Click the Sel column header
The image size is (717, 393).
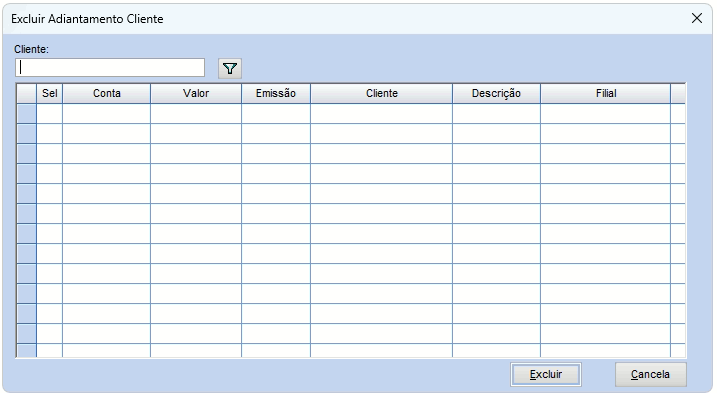pyautogui.click(x=49, y=93)
